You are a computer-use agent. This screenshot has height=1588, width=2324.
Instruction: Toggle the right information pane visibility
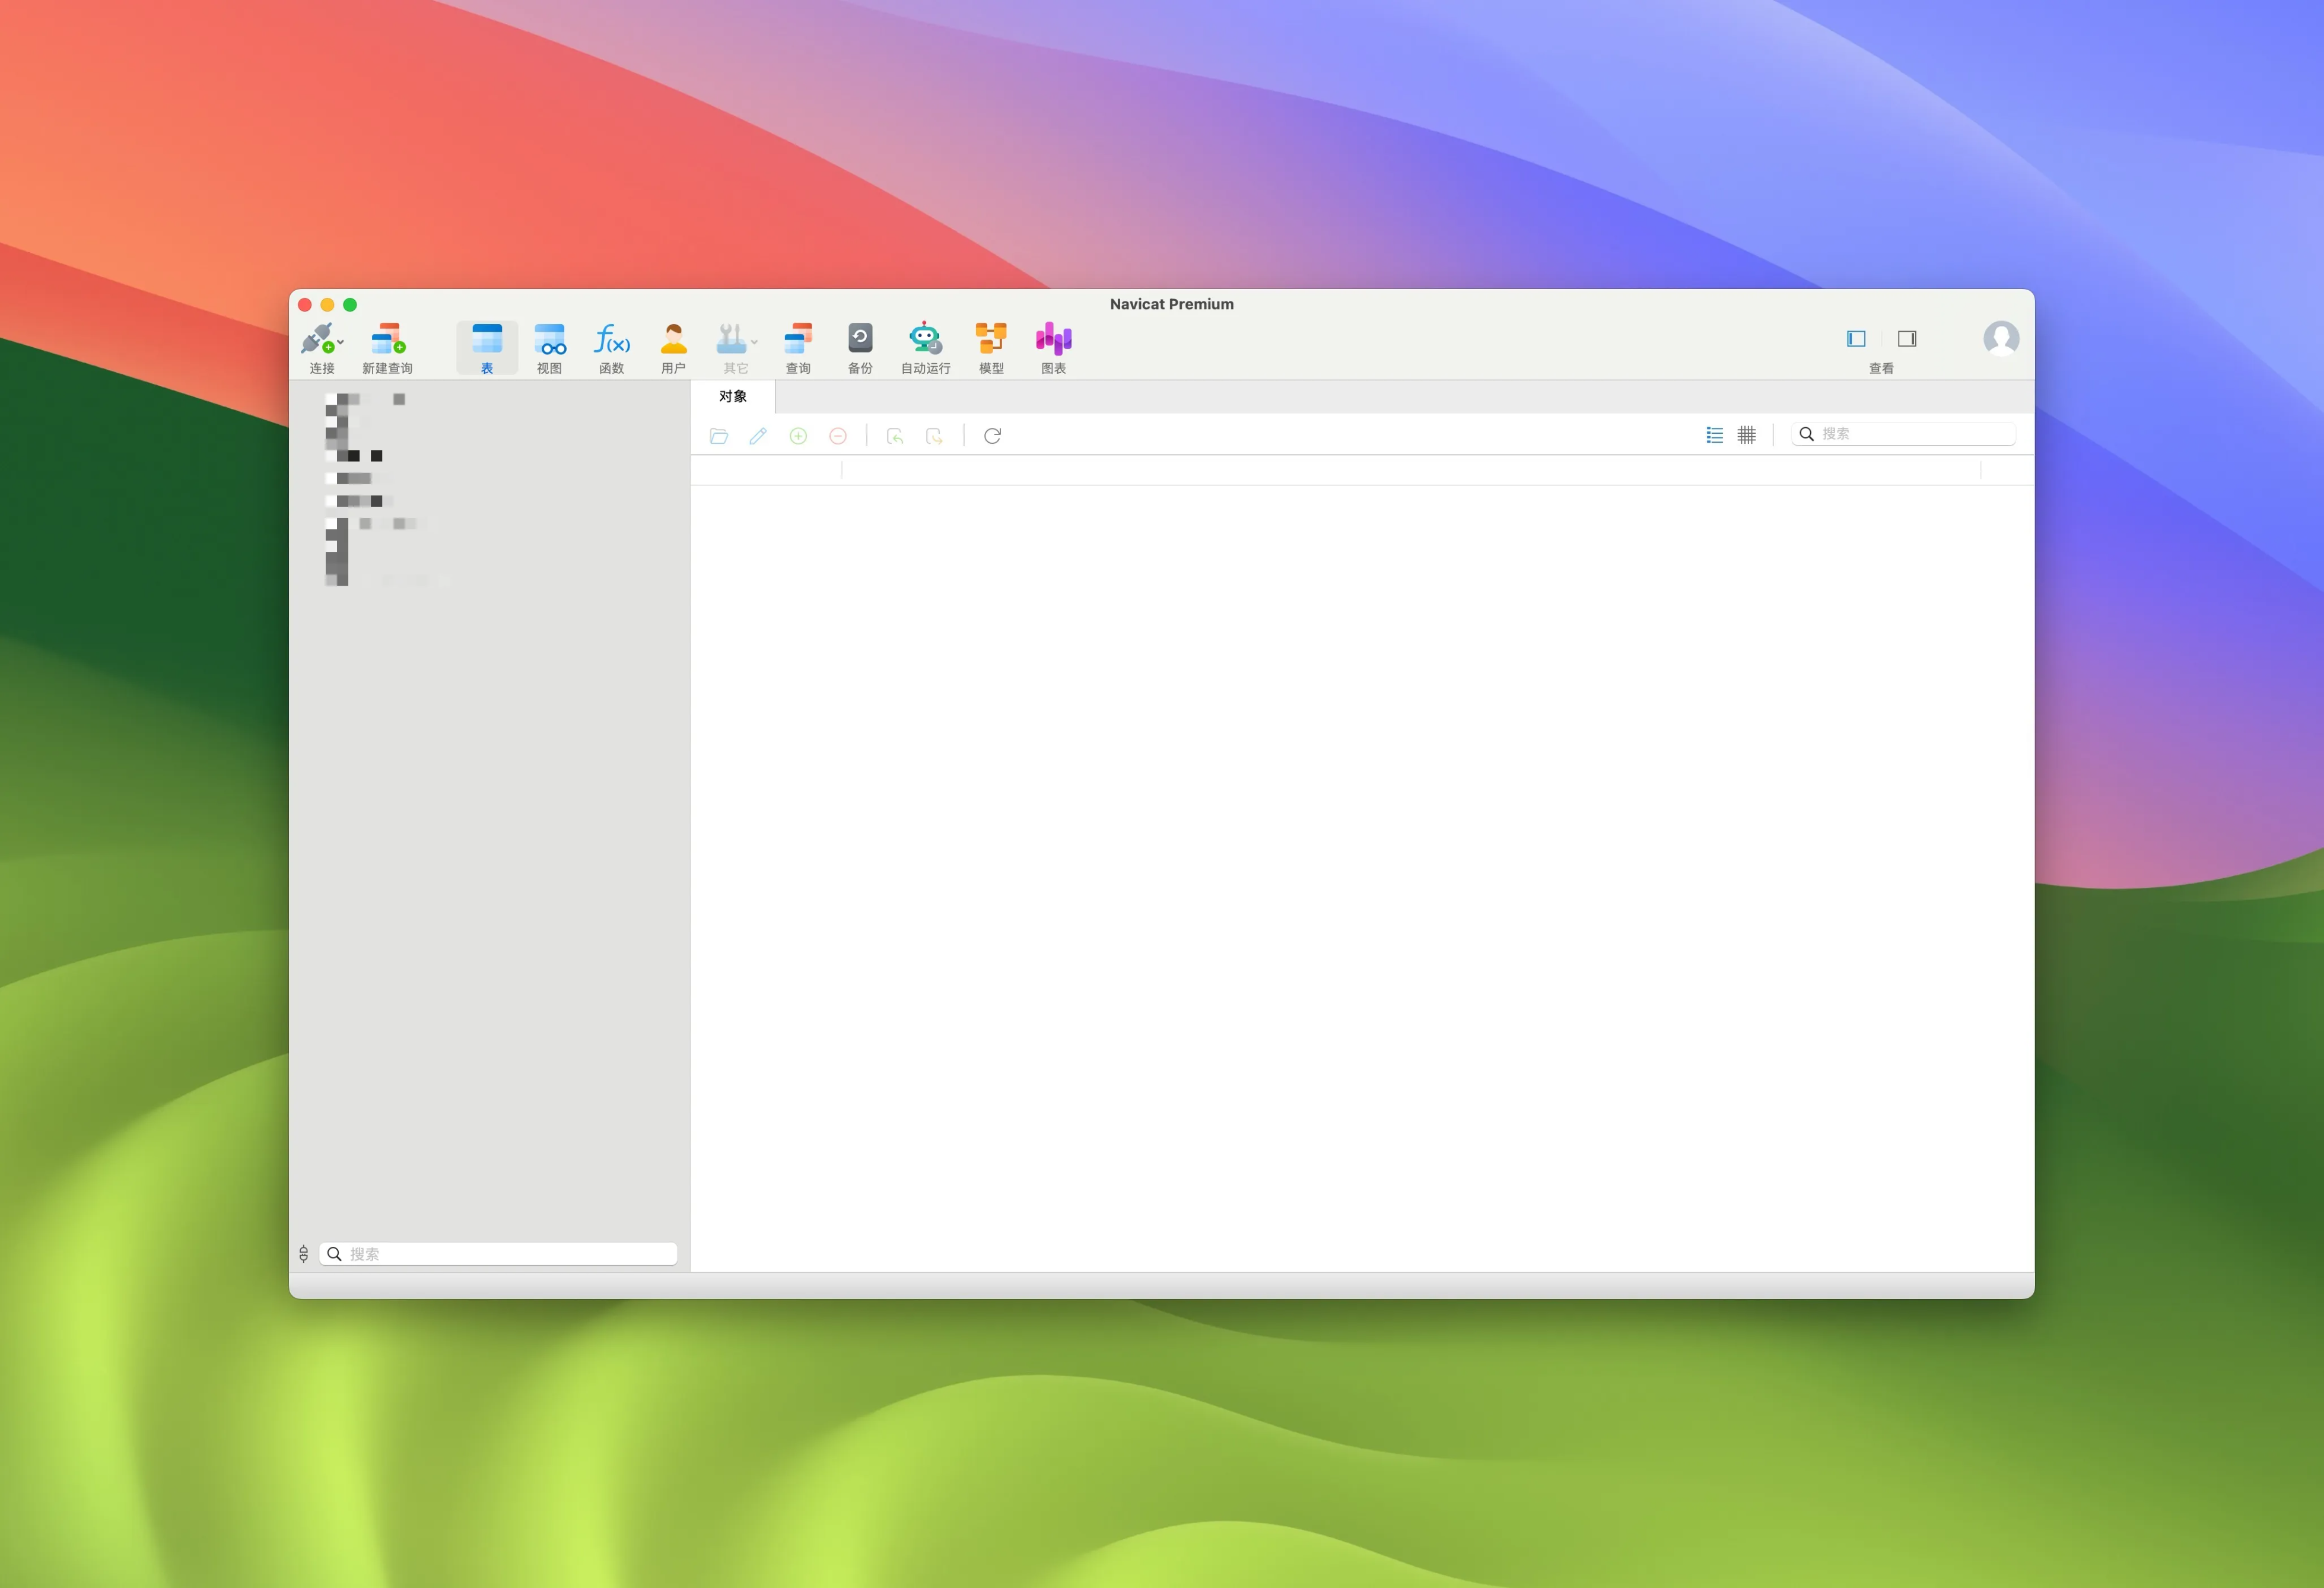point(1906,339)
